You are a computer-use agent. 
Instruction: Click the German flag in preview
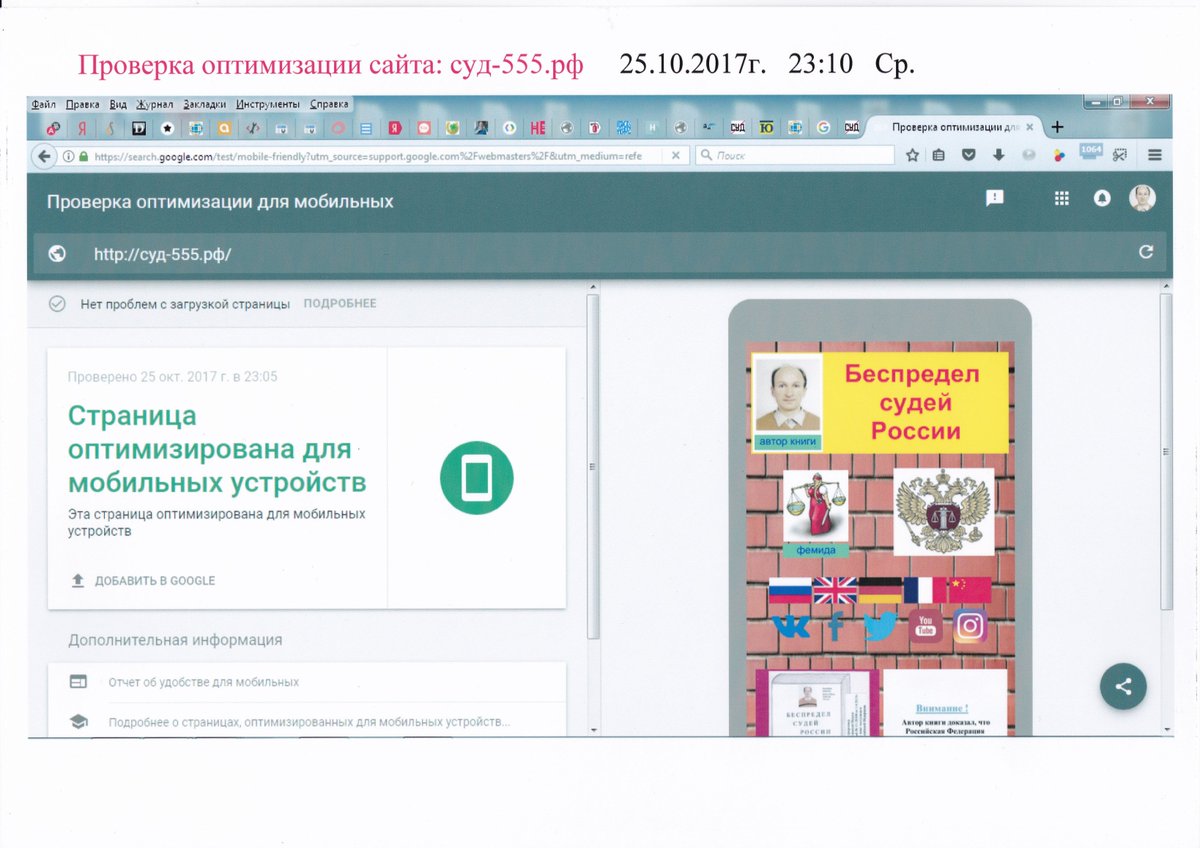click(x=880, y=591)
